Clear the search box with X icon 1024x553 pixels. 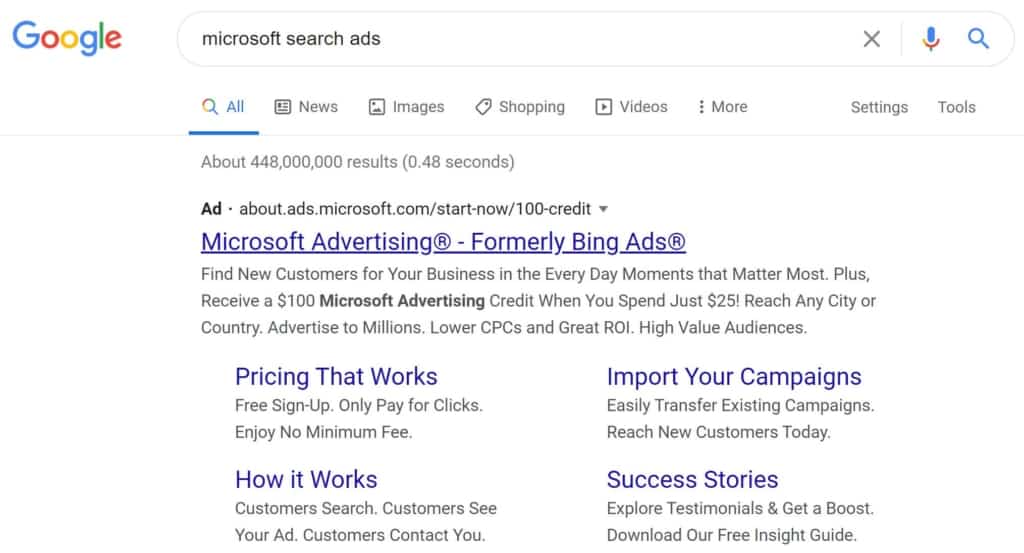[x=872, y=39]
